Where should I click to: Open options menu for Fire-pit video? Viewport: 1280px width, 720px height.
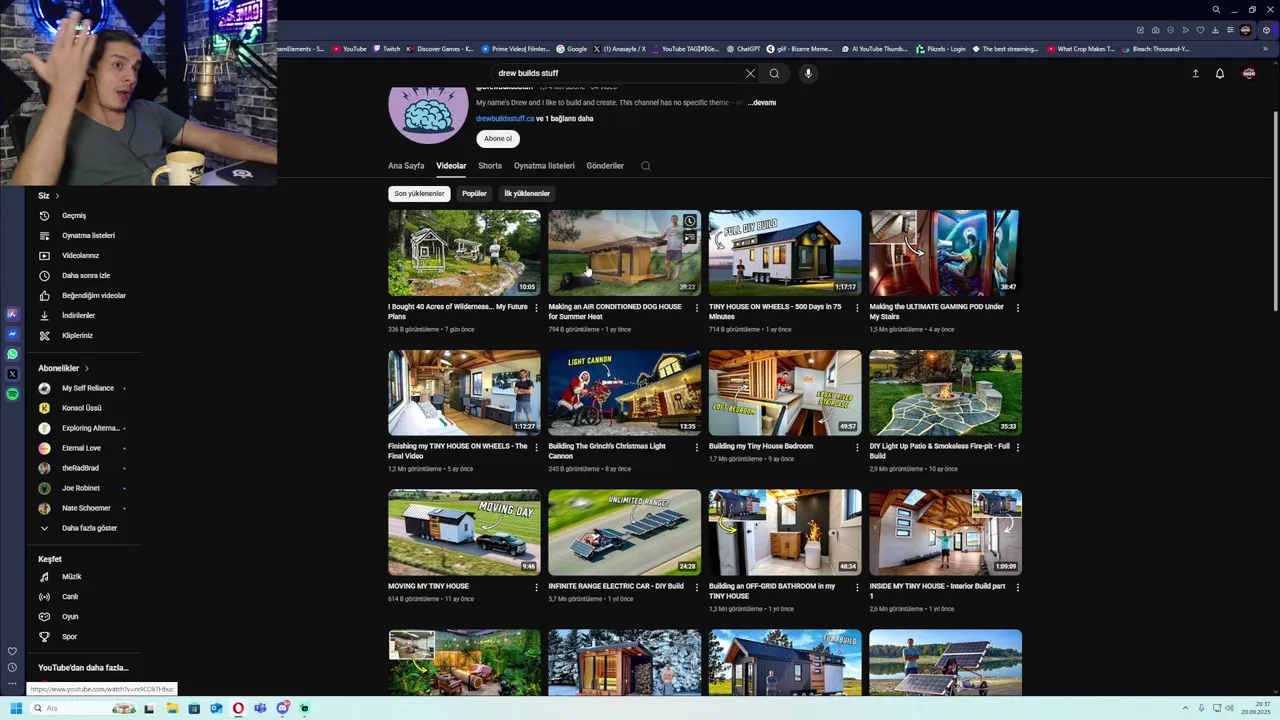[x=1018, y=447]
